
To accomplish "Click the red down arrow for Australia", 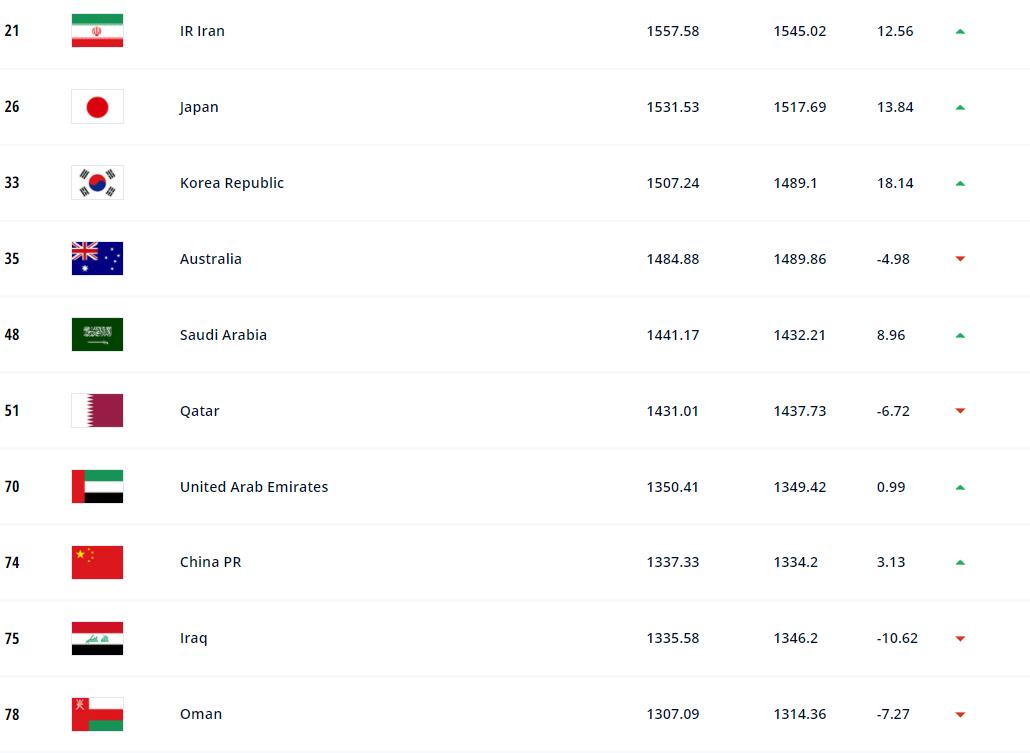I will click(960, 259).
